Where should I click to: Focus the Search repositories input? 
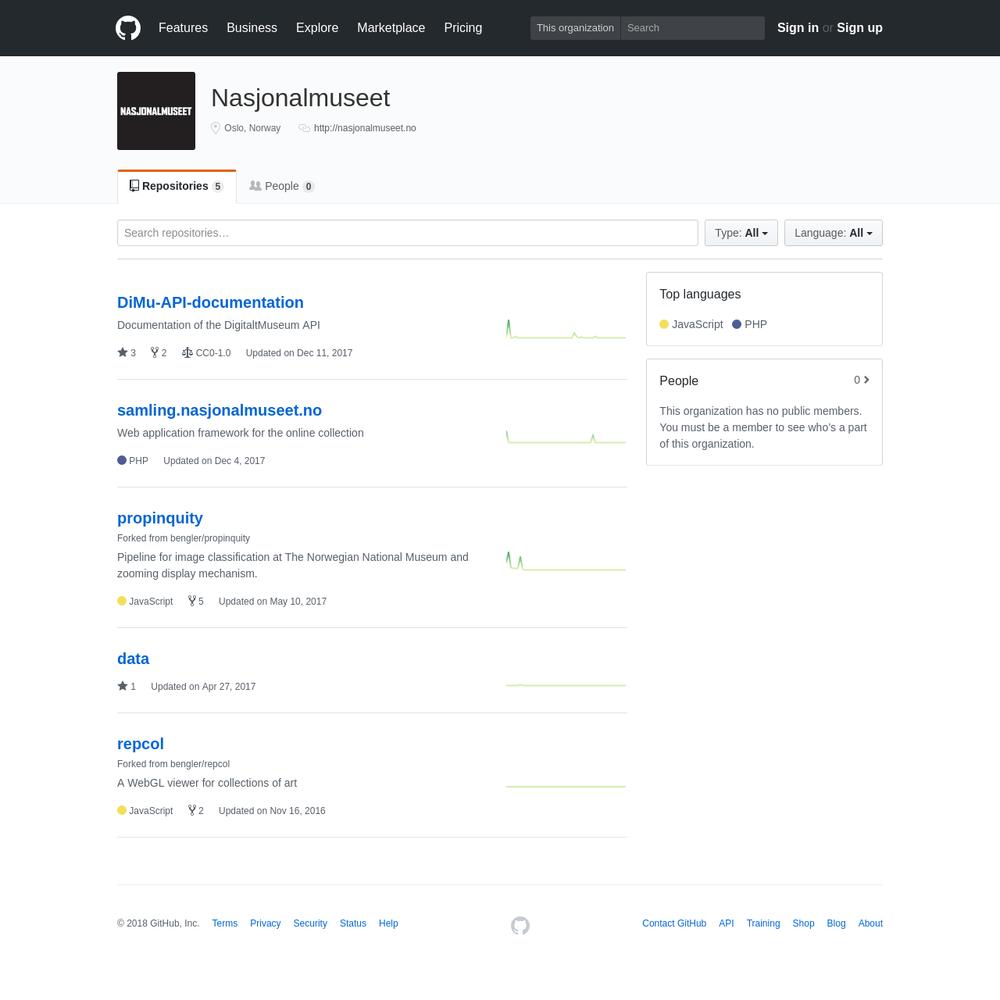408,233
